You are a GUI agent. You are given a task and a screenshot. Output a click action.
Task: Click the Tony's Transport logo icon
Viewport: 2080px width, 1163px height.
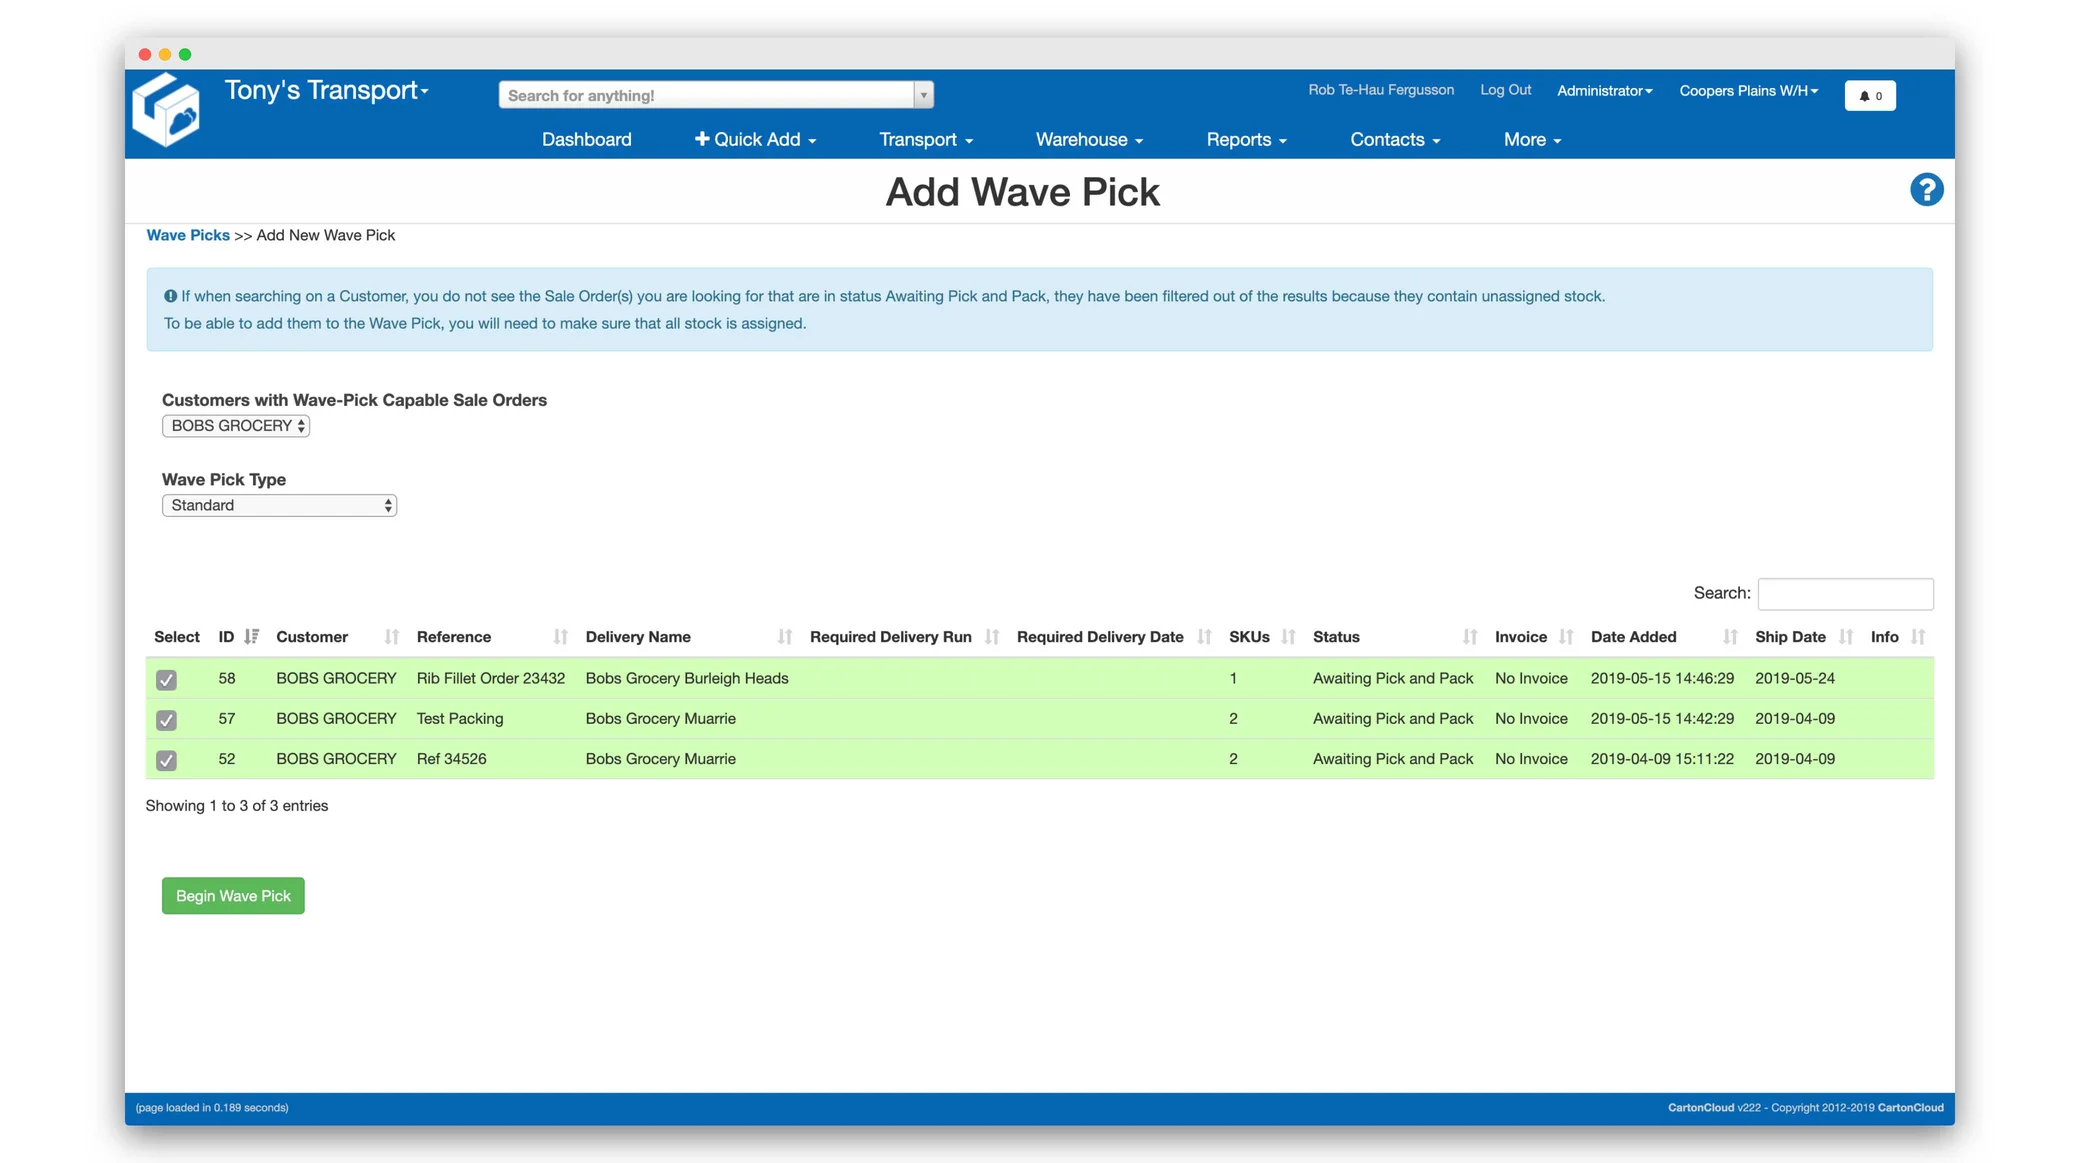[x=166, y=108]
